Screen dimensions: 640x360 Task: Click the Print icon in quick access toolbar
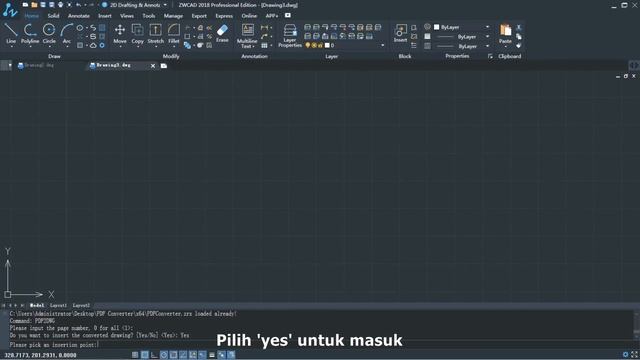click(60, 5)
